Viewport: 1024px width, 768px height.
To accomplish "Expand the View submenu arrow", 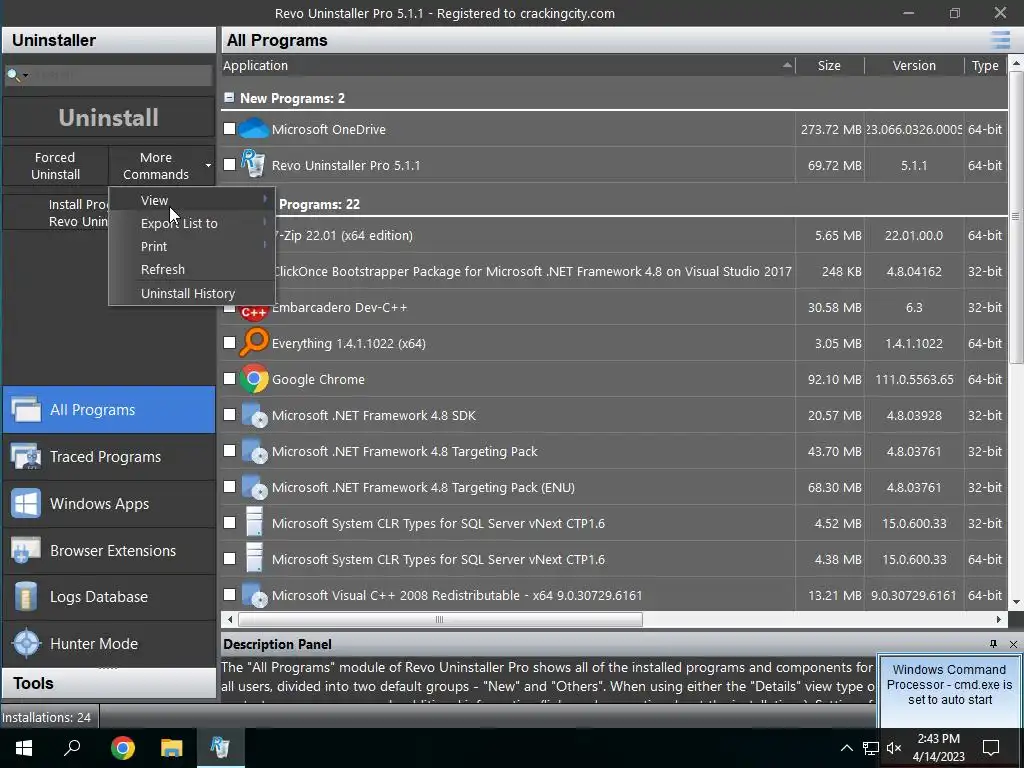I will click(265, 199).
